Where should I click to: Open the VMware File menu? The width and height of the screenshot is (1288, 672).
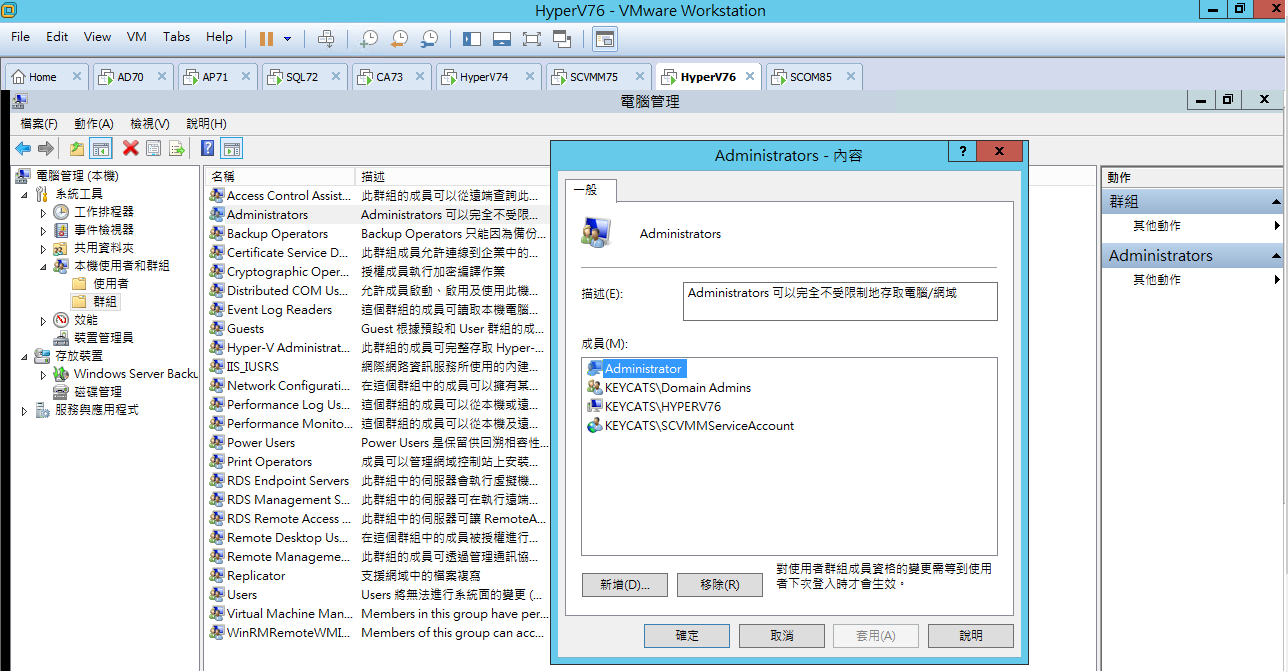point(20,37)
